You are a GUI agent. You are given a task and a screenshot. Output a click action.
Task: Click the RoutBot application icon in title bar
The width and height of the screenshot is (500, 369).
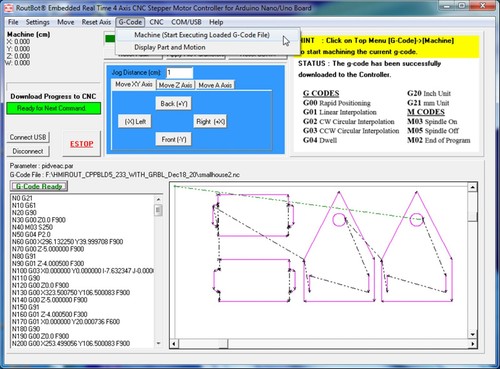pyautogui.click(x=9, y=8)
